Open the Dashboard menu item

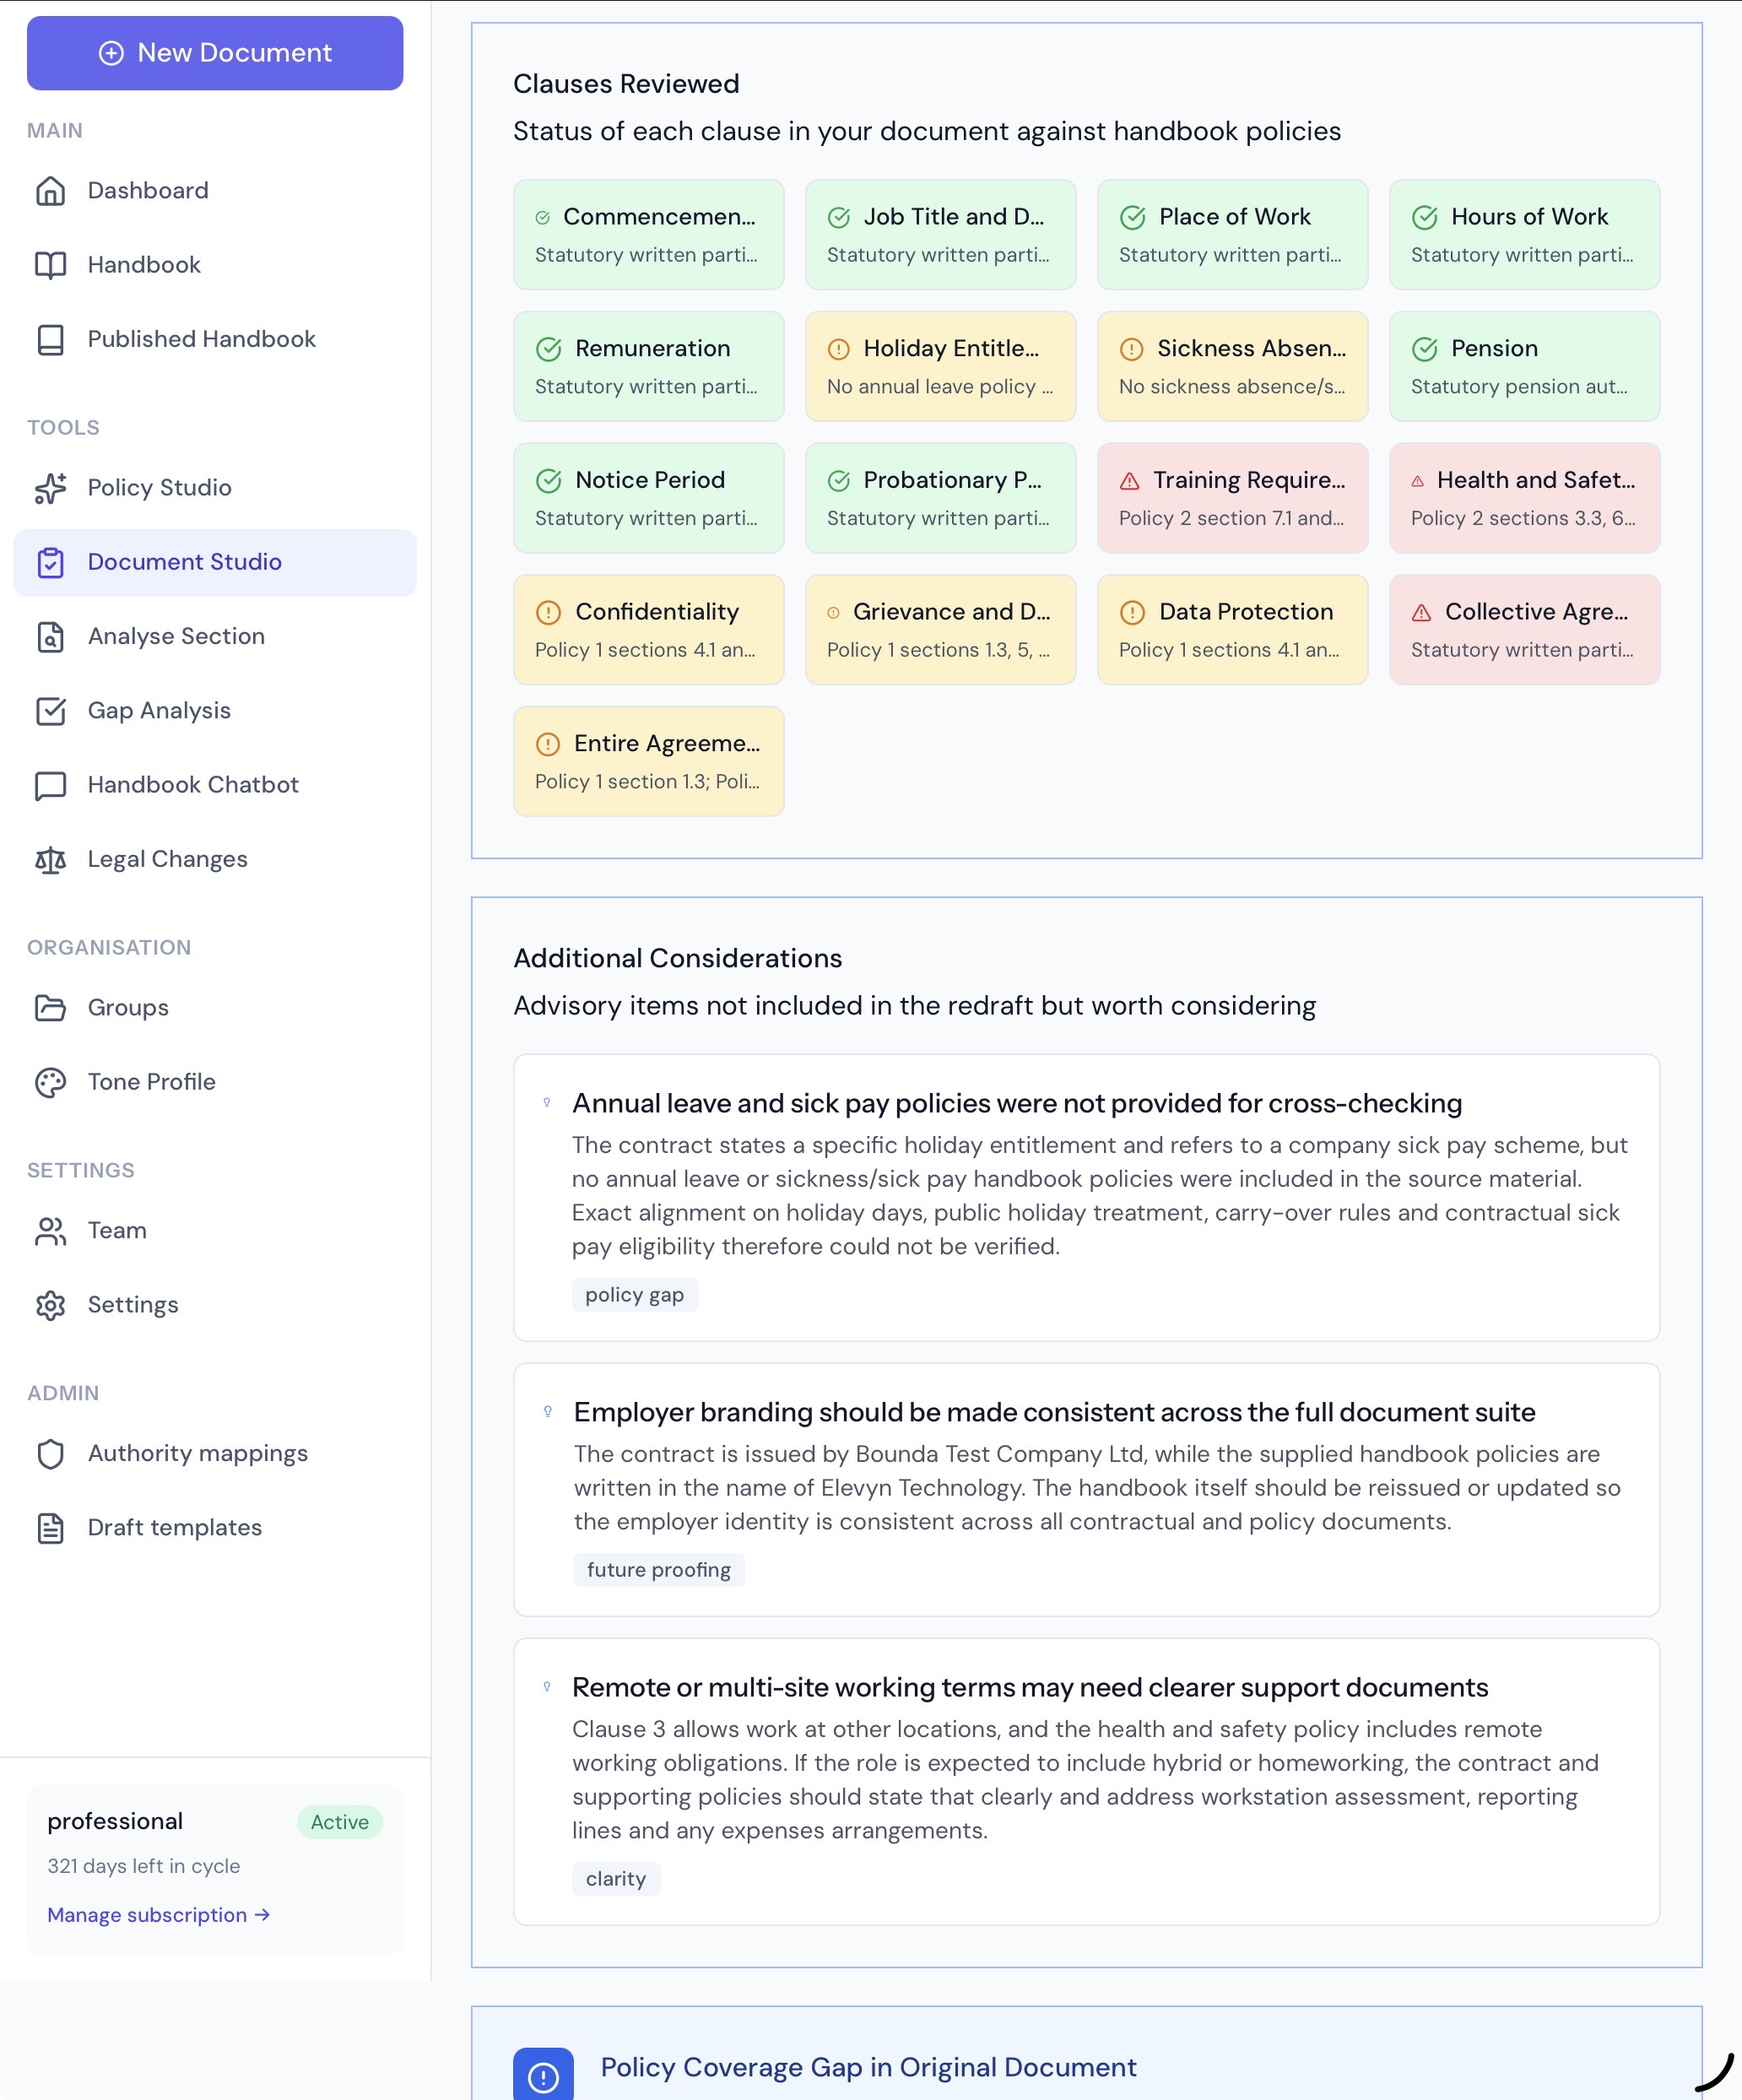[215, 191]
